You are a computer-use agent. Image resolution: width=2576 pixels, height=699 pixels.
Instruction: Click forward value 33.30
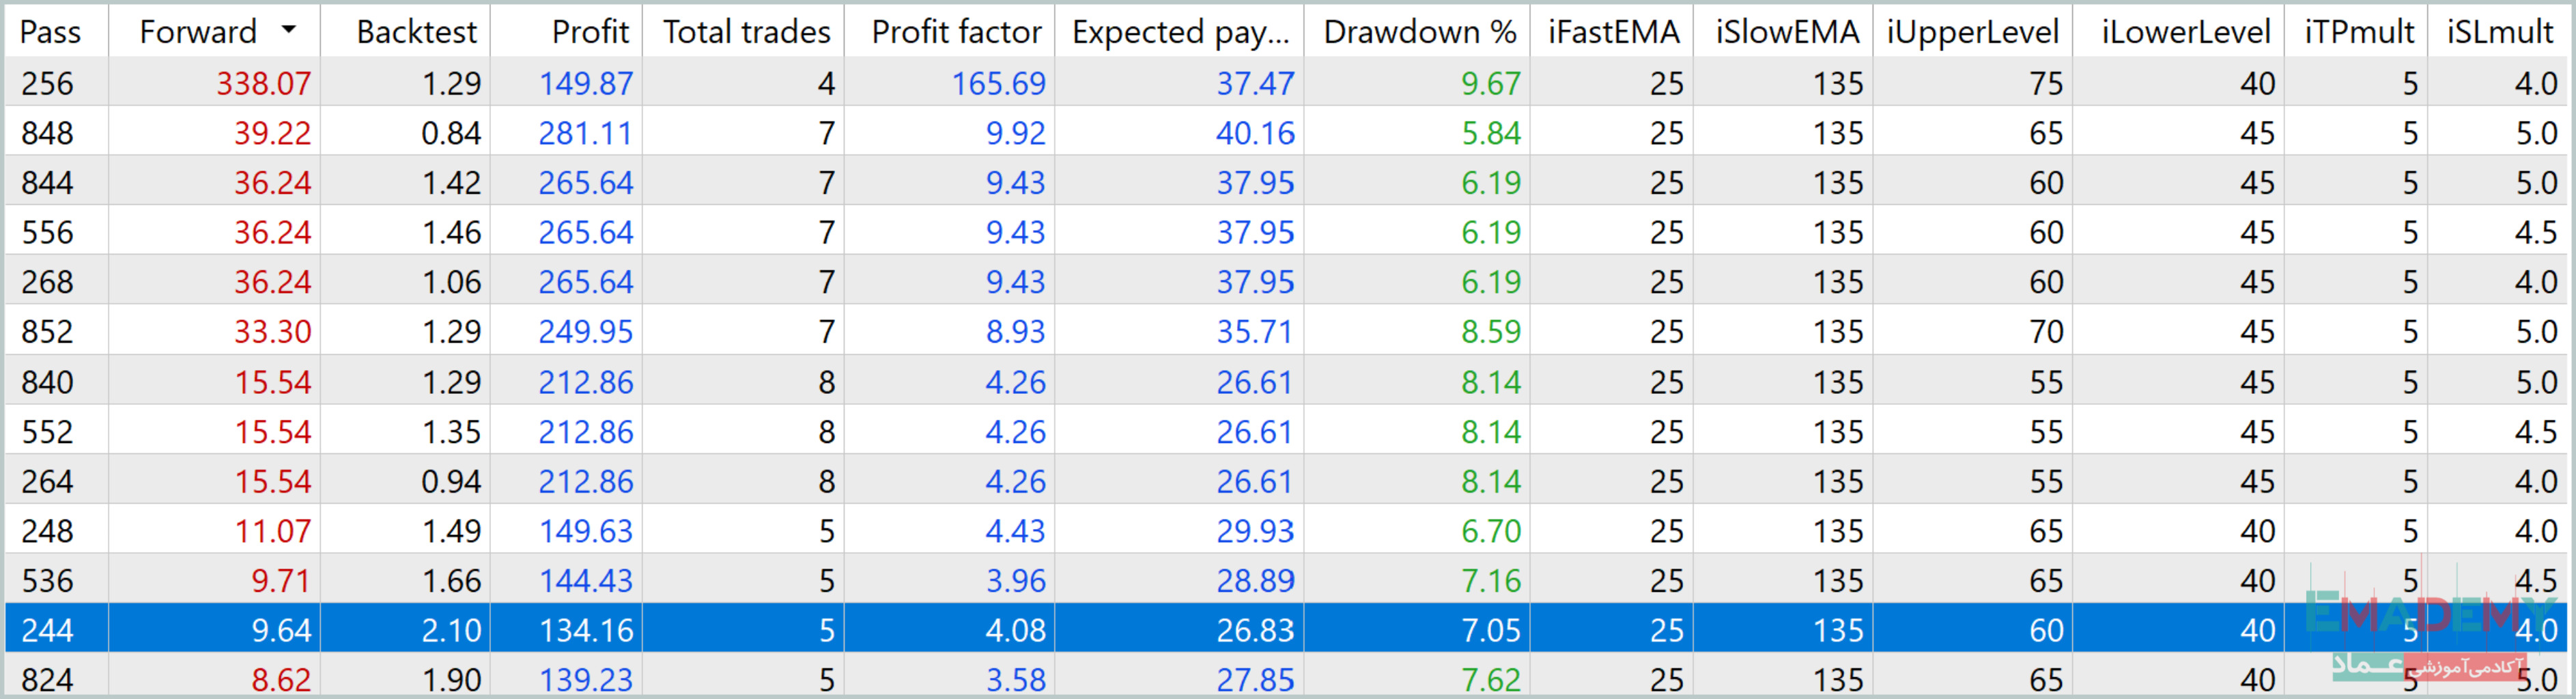(x=273, y=331)
